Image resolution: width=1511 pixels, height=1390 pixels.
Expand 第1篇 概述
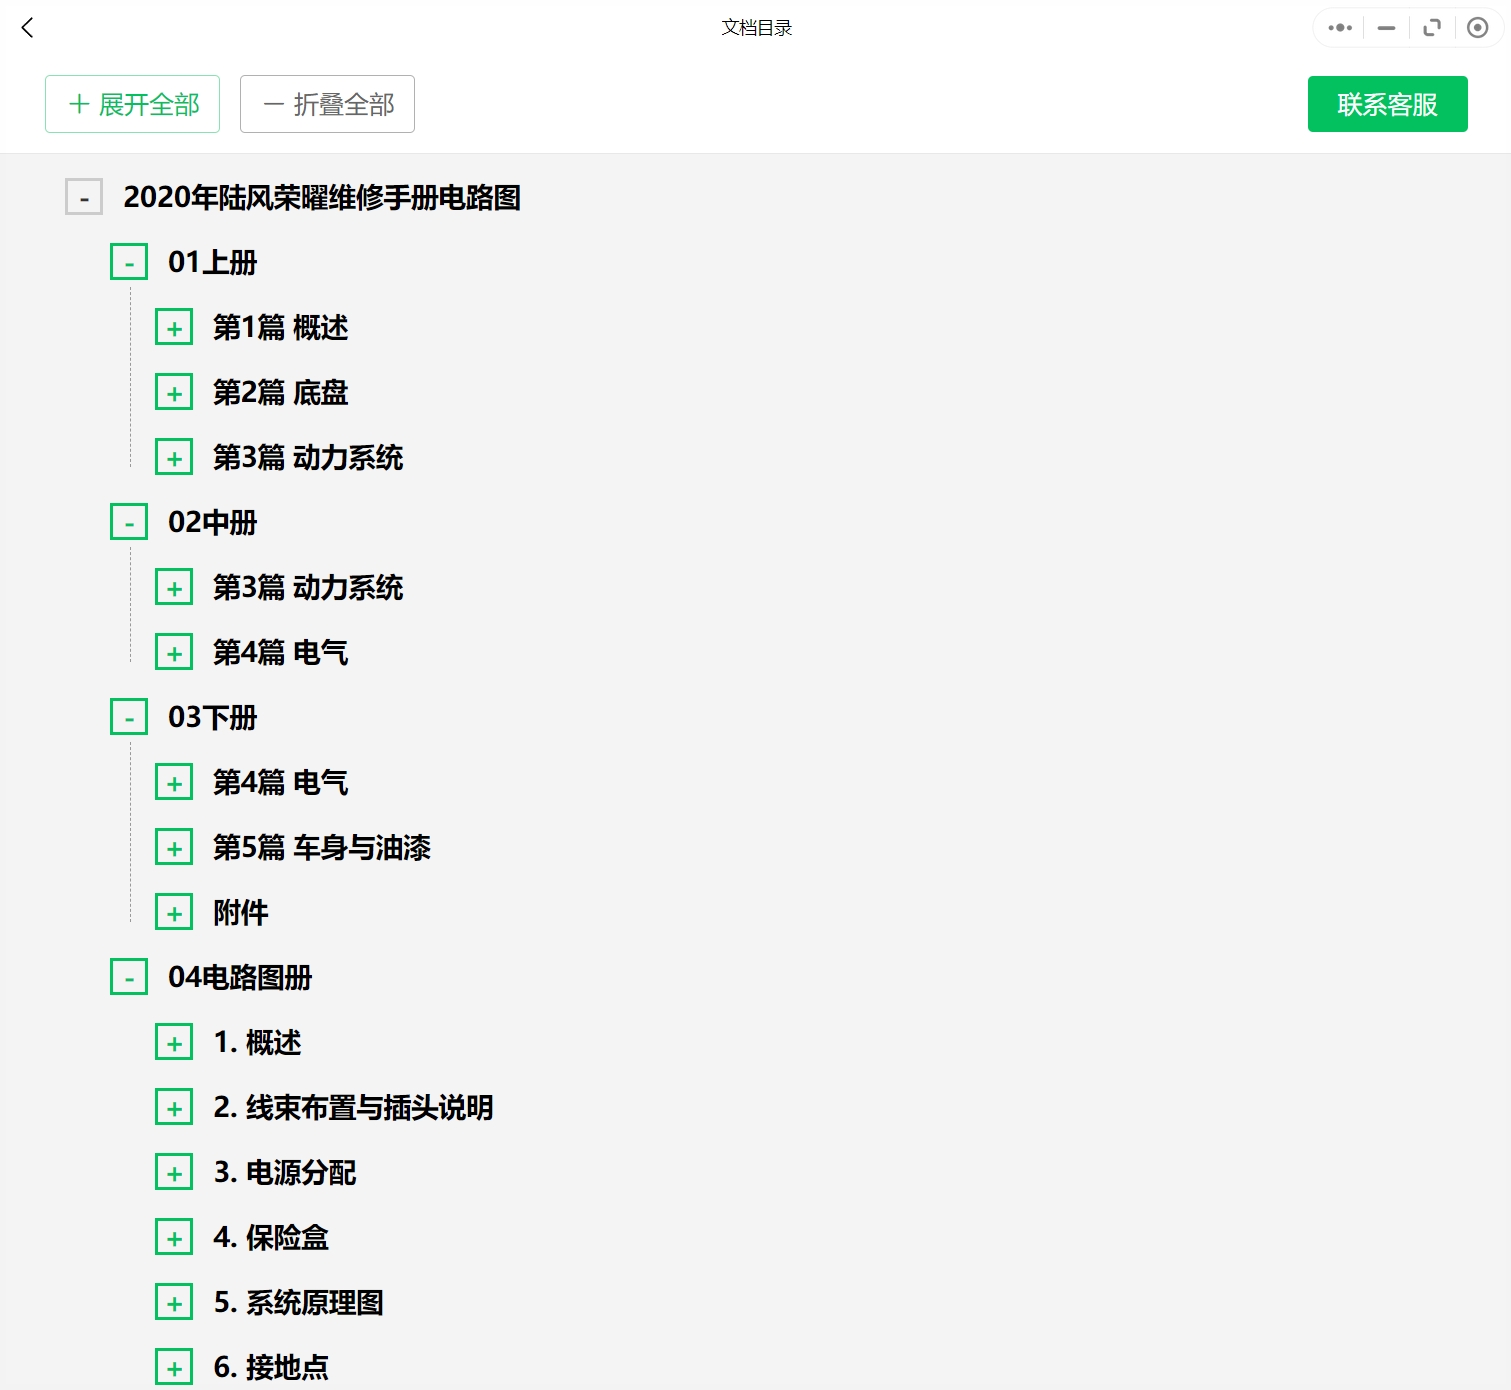174,326
